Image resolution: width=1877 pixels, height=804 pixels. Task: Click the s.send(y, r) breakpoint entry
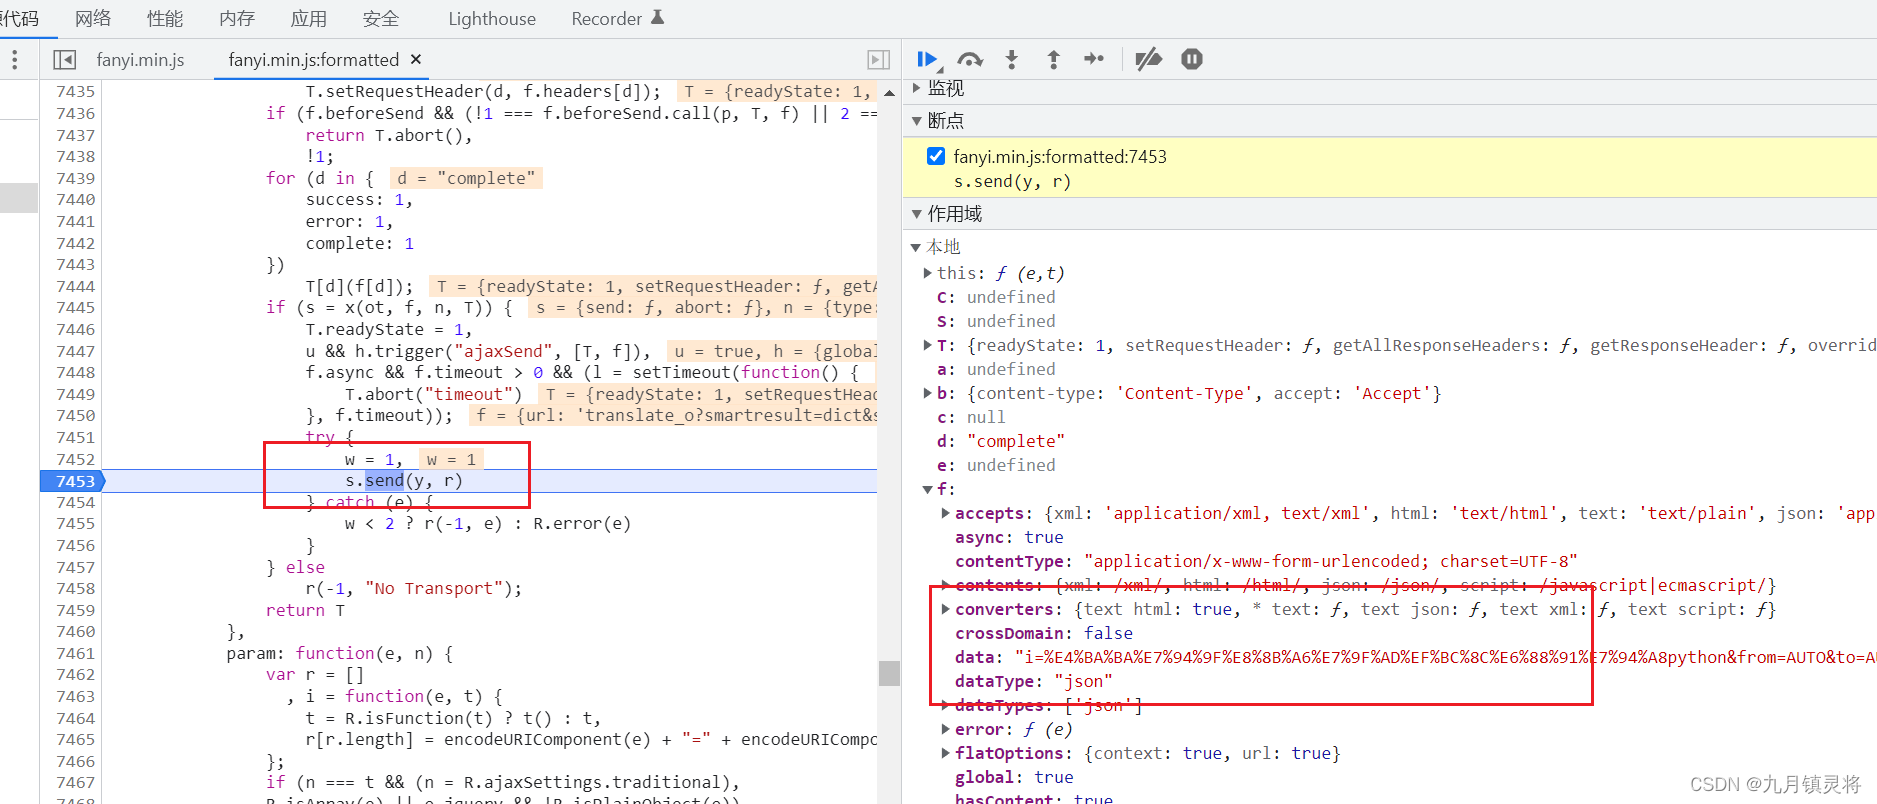[x=1012, y=181]
